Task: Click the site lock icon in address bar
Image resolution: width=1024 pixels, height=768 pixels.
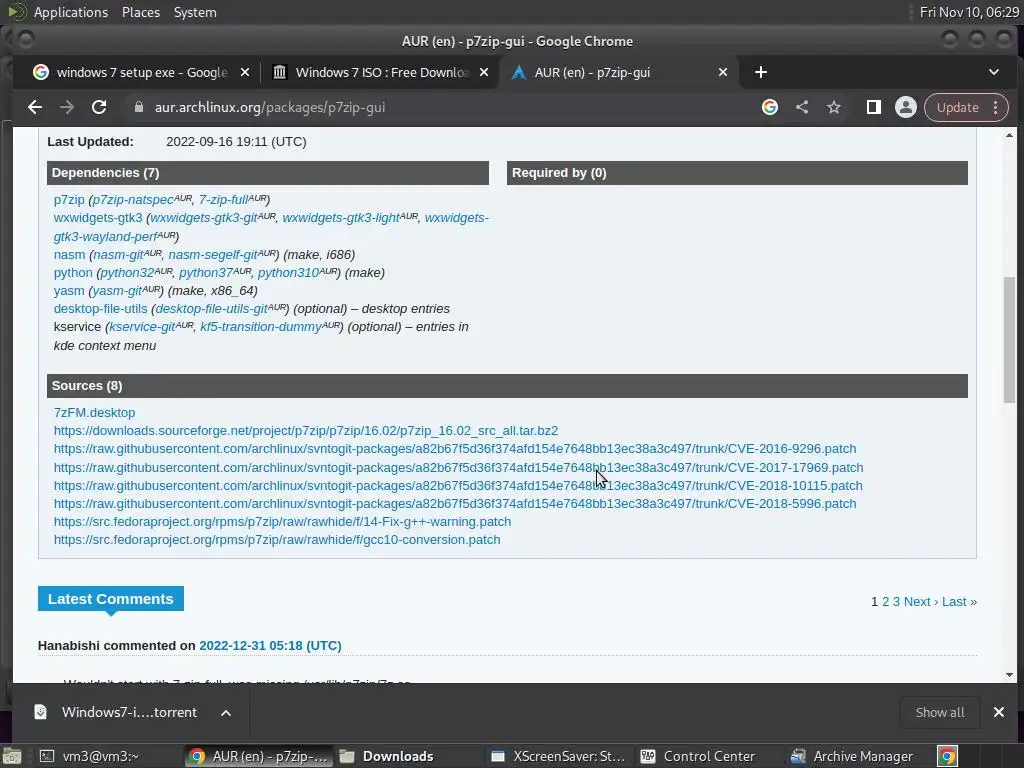Action: click(x=138, y=107)
